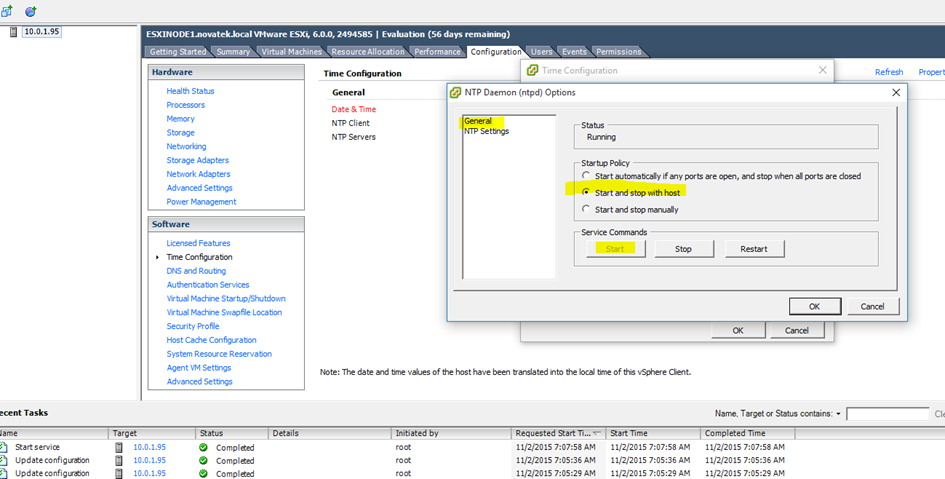Open the Resource Allocation tab
This screenshot has width=945, height=479.
[368, 52]
